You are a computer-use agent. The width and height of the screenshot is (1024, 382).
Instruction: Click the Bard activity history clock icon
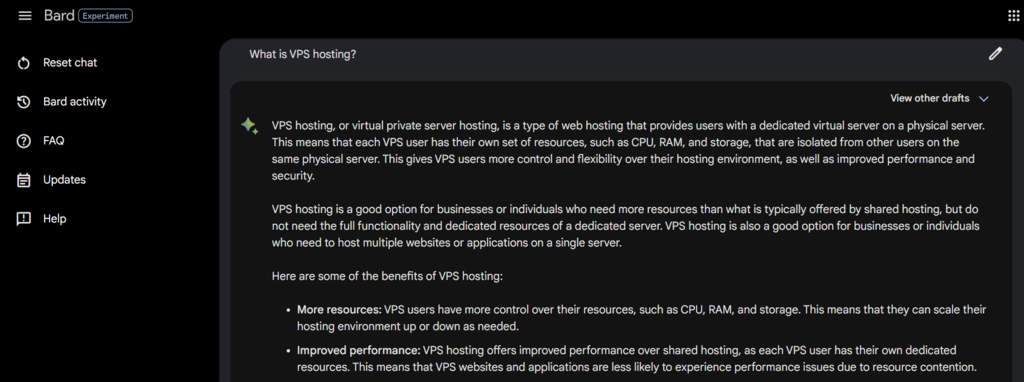pyautogui.click(x=24, y=102)
